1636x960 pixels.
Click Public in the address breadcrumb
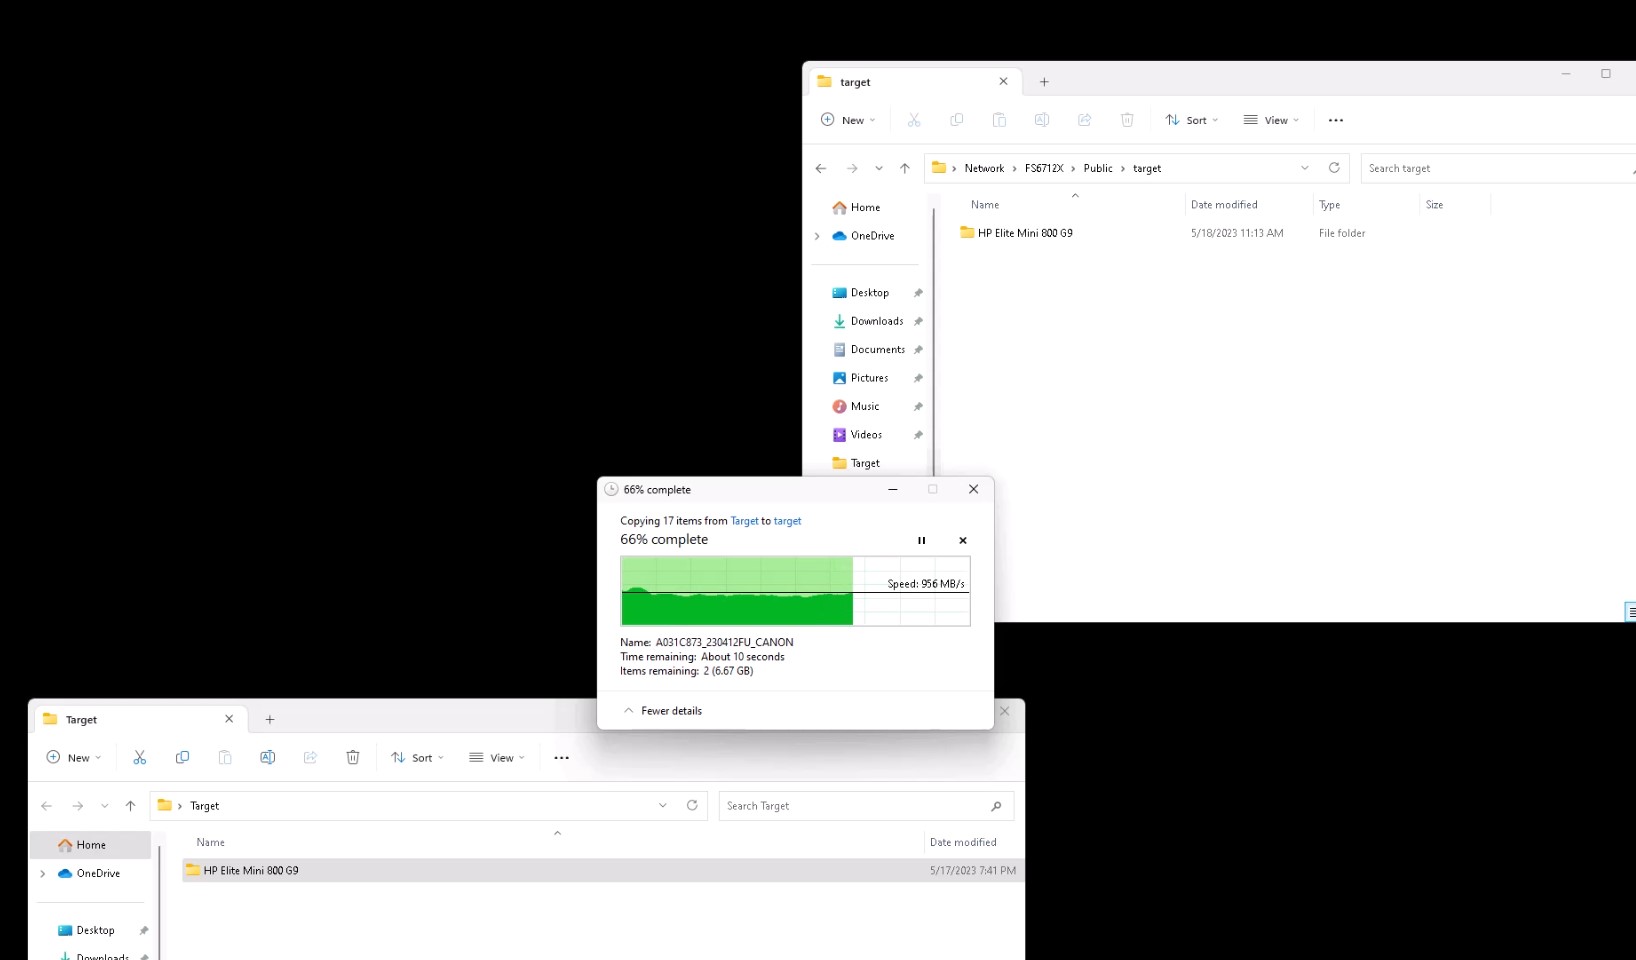pos(1098,168)
